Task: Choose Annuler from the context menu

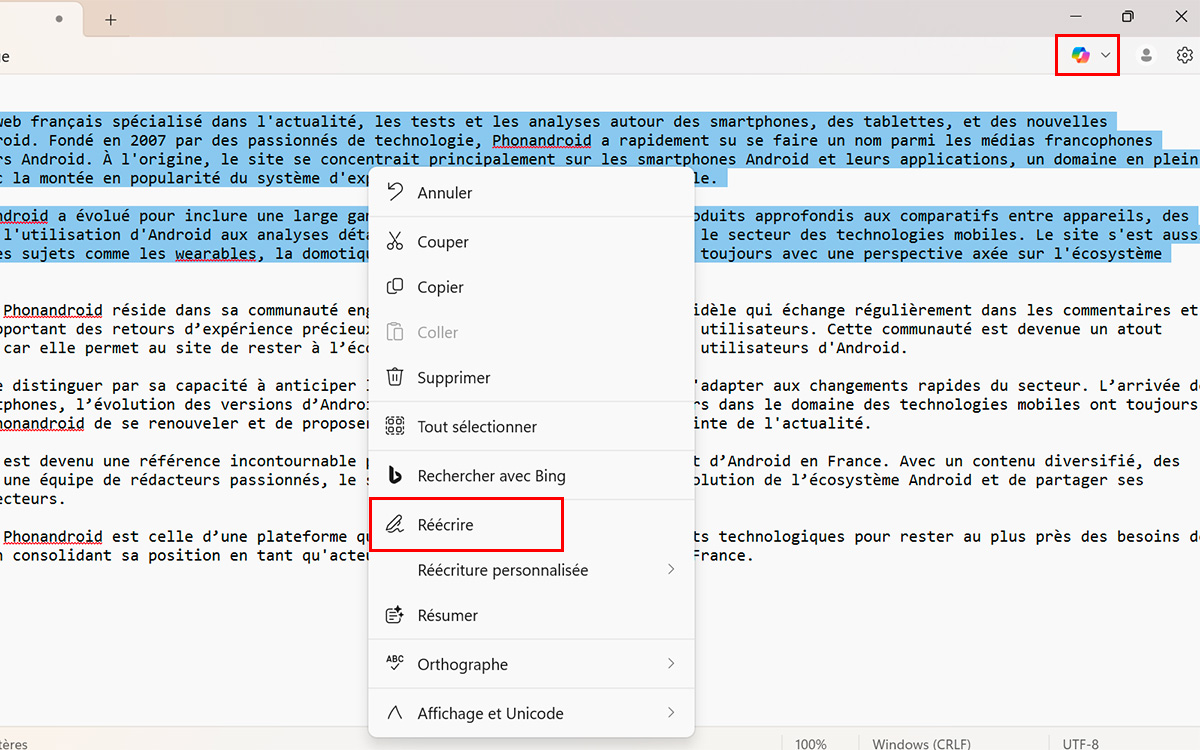Action: pos(531,193)
